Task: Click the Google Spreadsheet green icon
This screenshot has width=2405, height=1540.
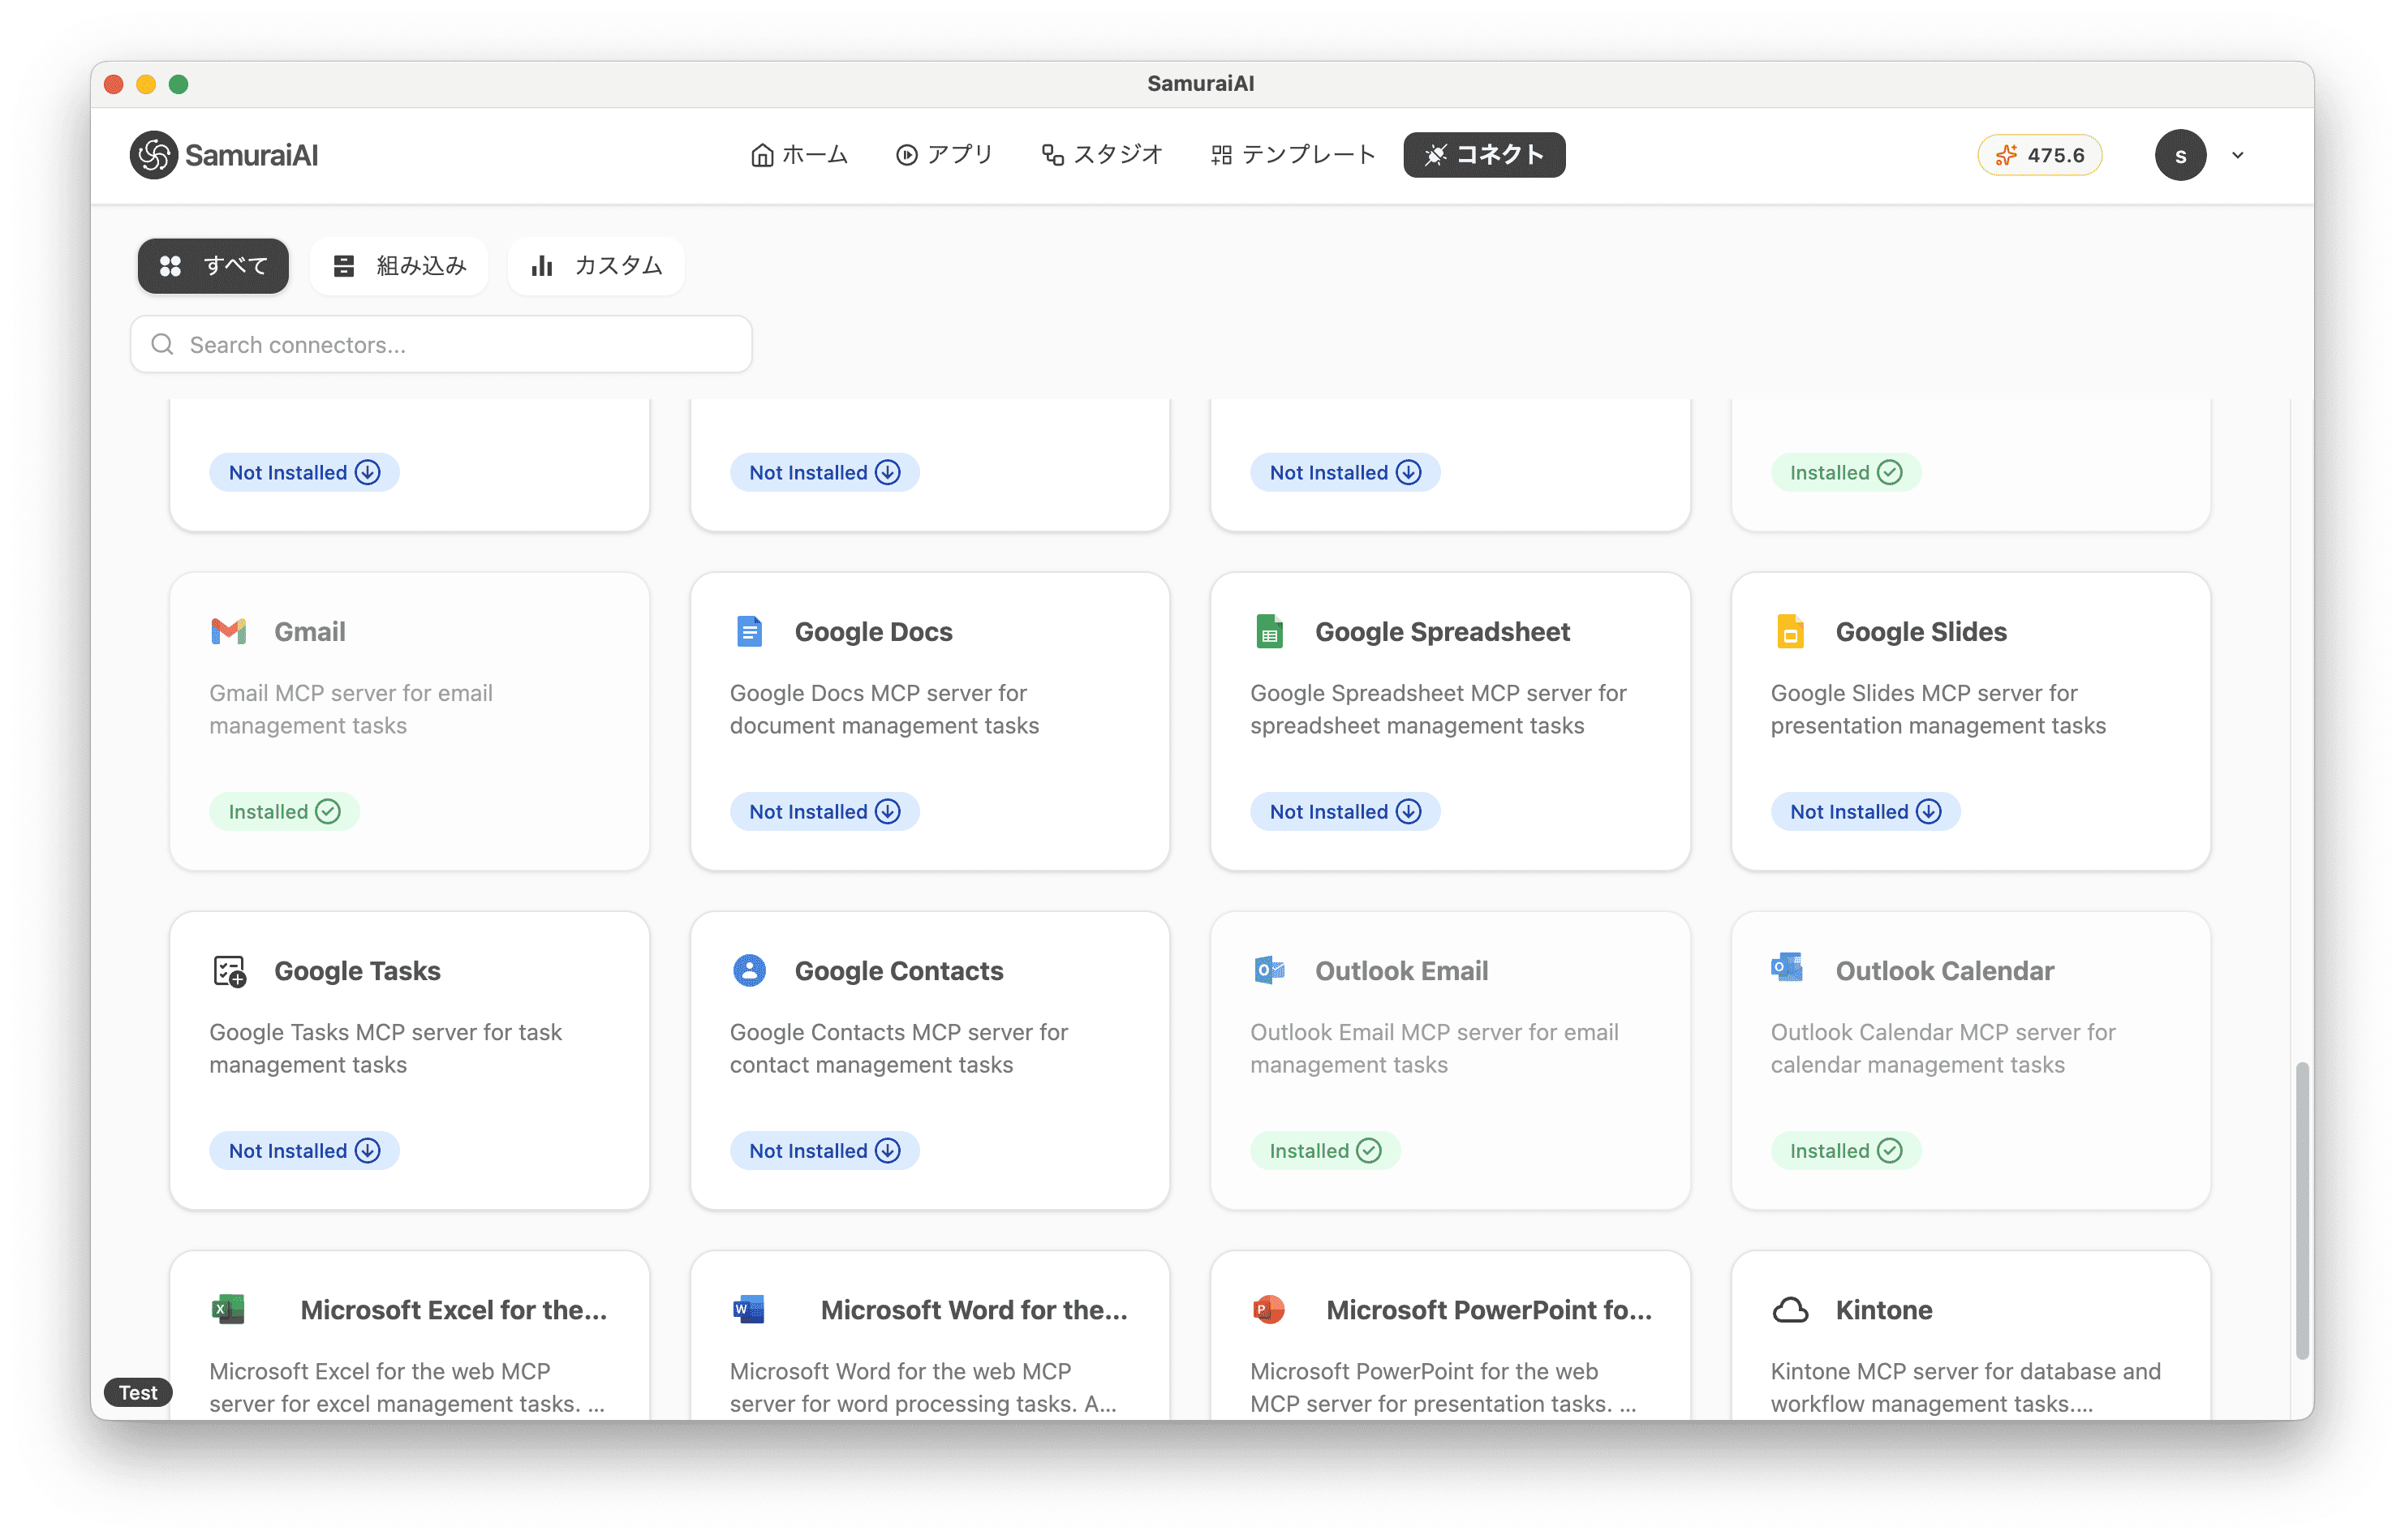Action: click(1269, 631)
